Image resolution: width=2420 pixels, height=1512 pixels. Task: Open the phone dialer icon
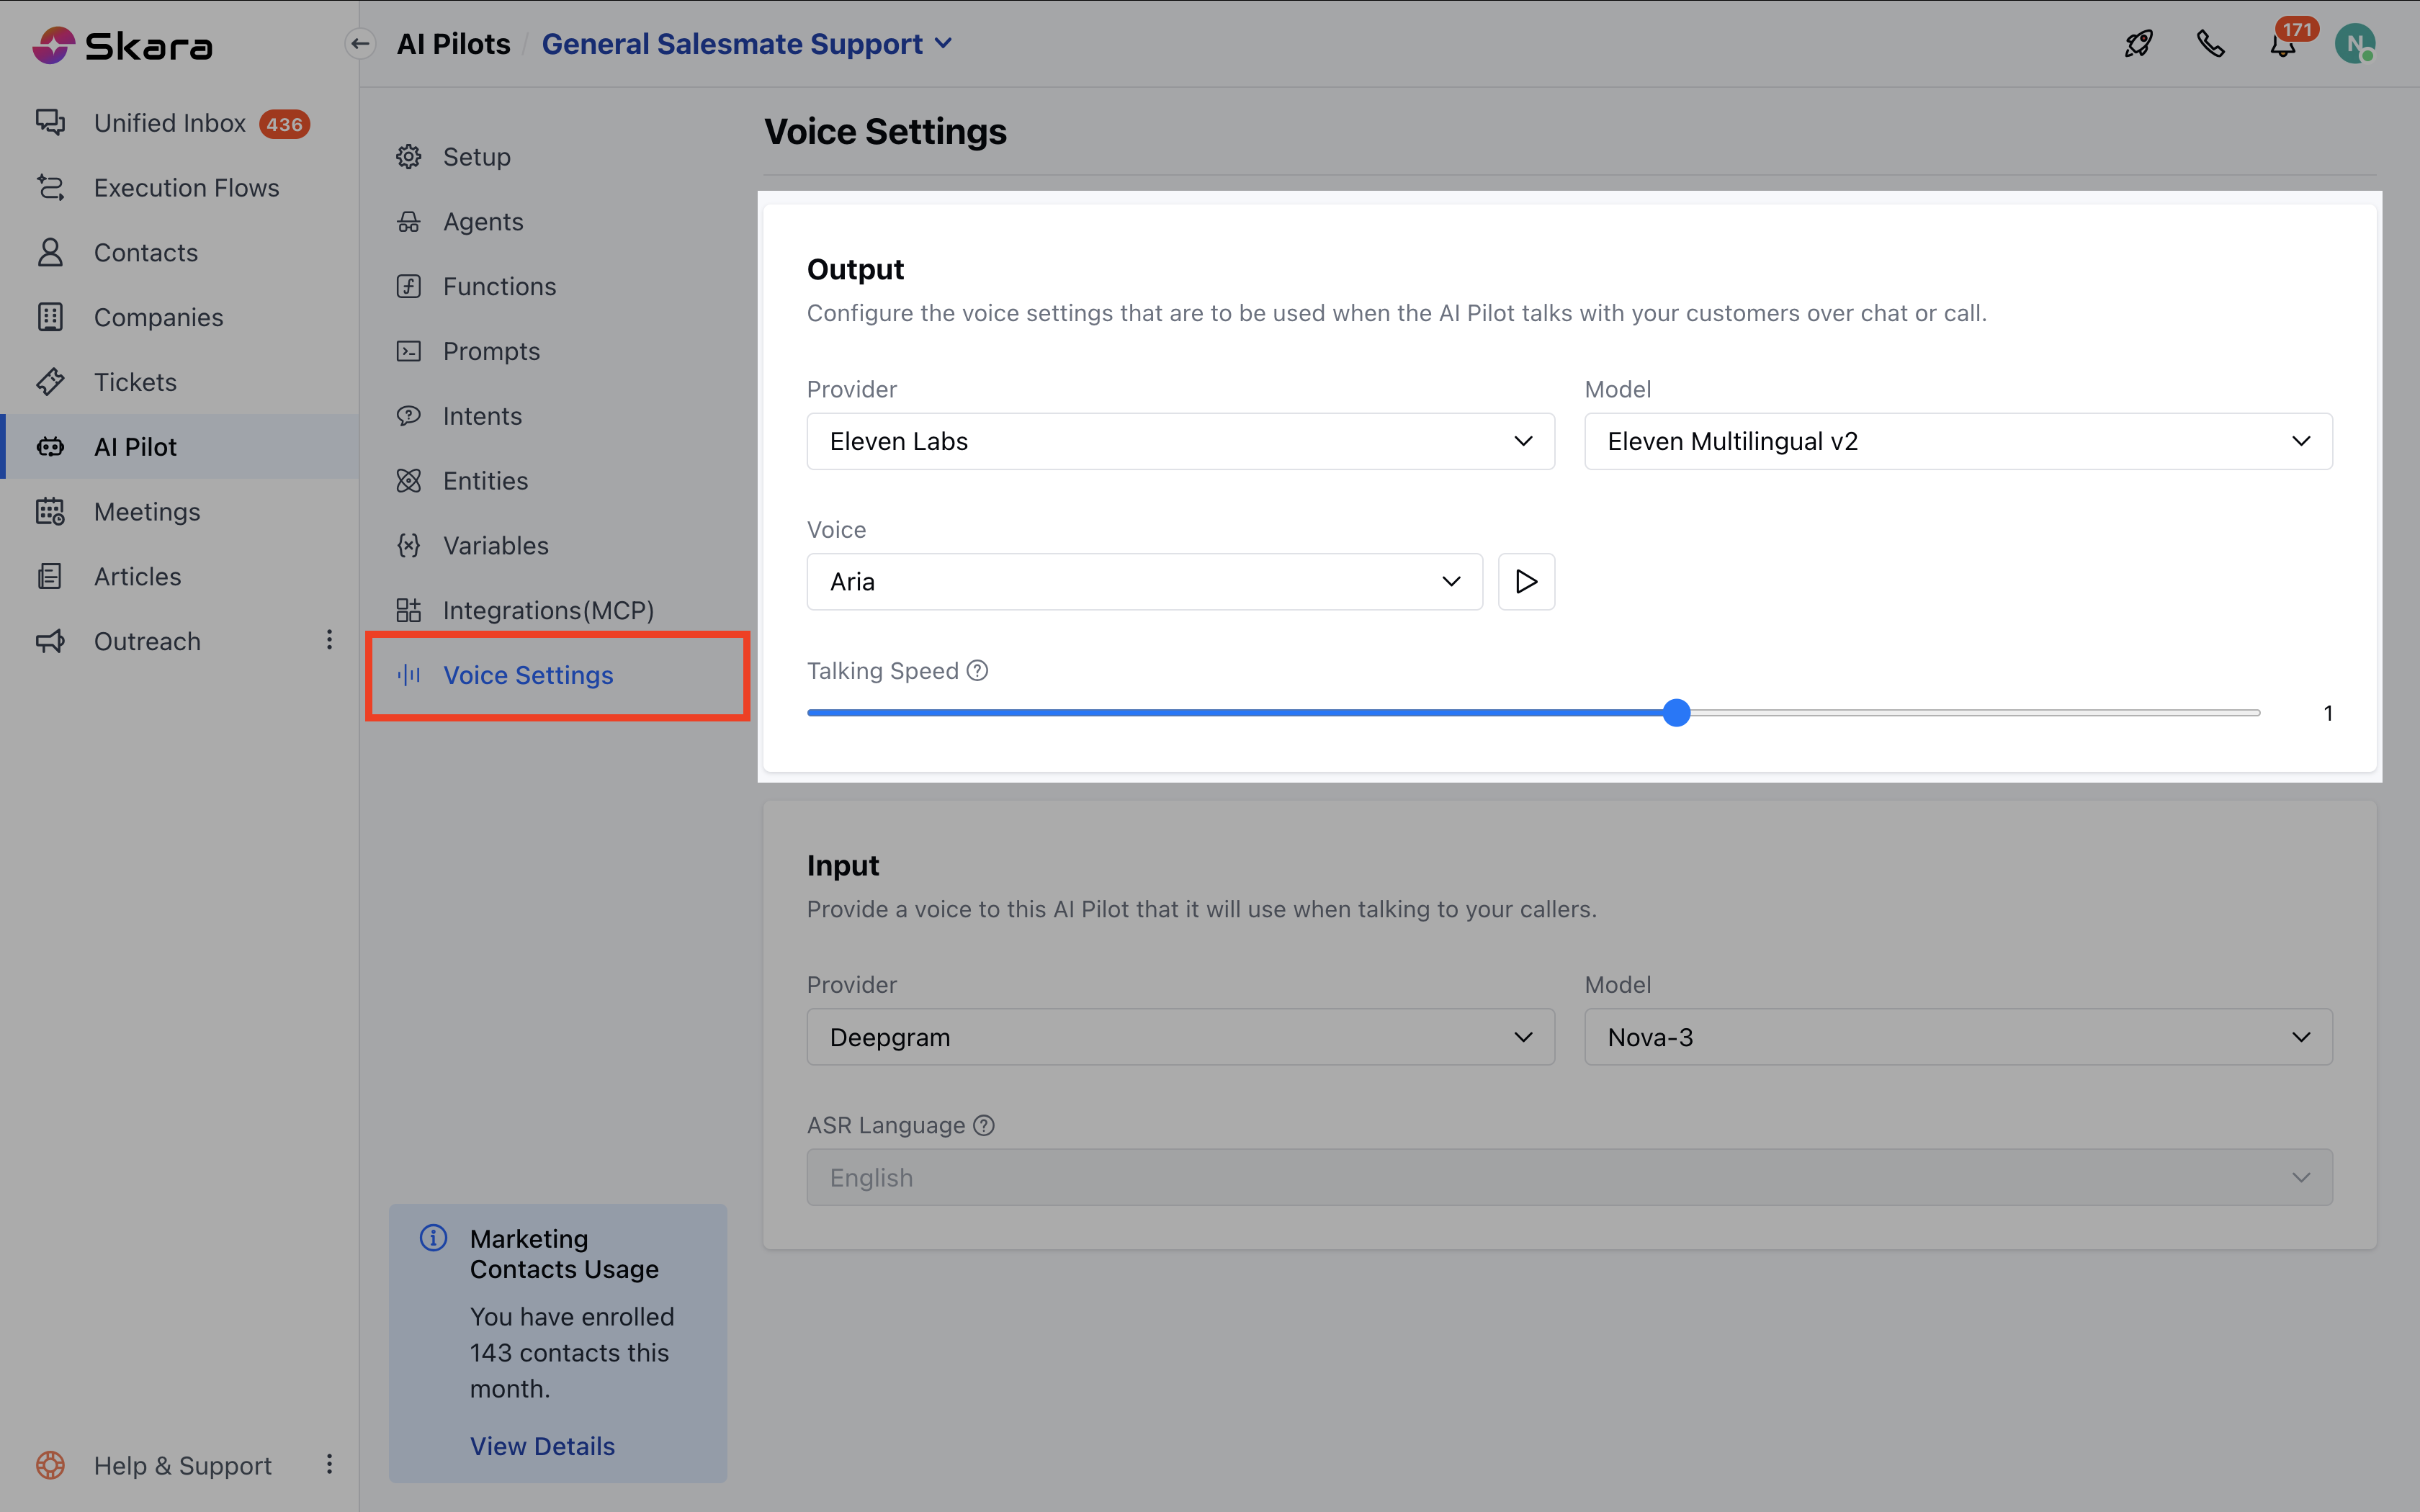click(2210, 44)
